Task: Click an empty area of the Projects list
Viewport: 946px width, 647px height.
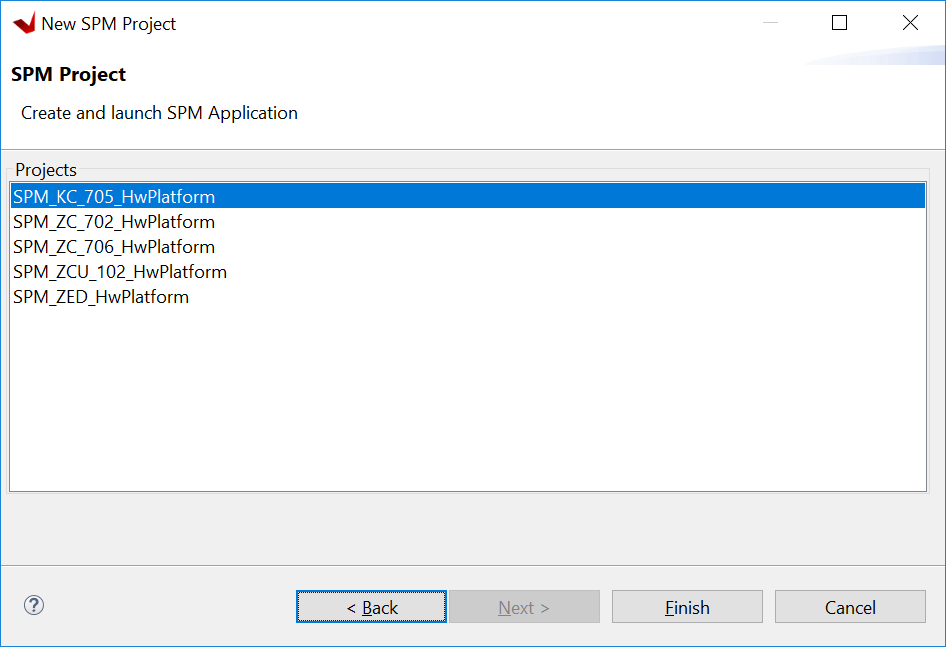Action: [450, 400]
